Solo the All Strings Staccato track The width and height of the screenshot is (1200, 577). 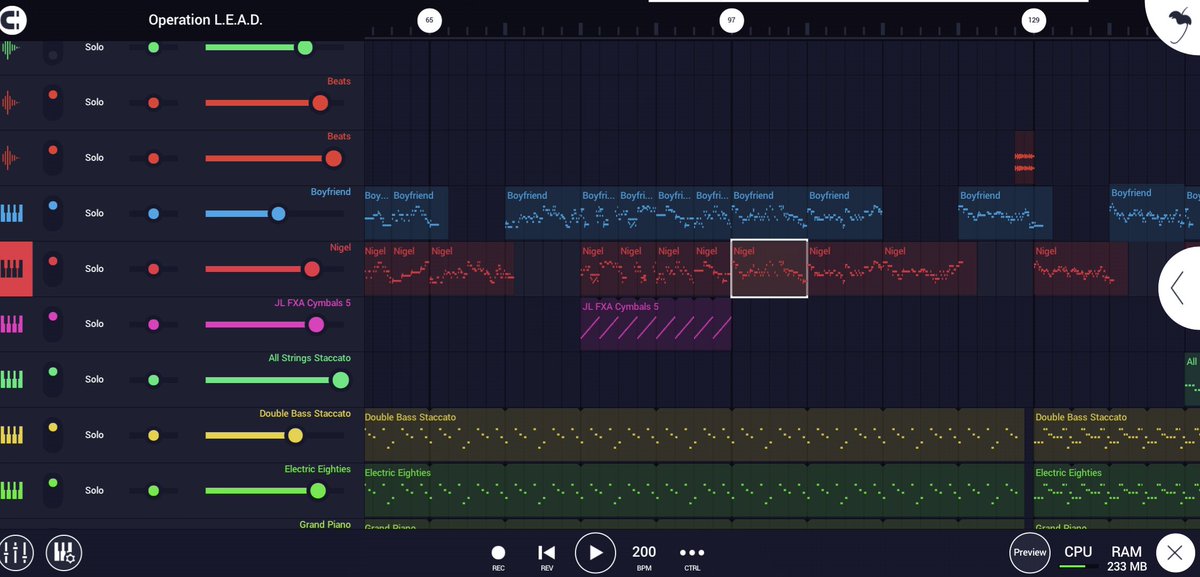pos(94,380)
